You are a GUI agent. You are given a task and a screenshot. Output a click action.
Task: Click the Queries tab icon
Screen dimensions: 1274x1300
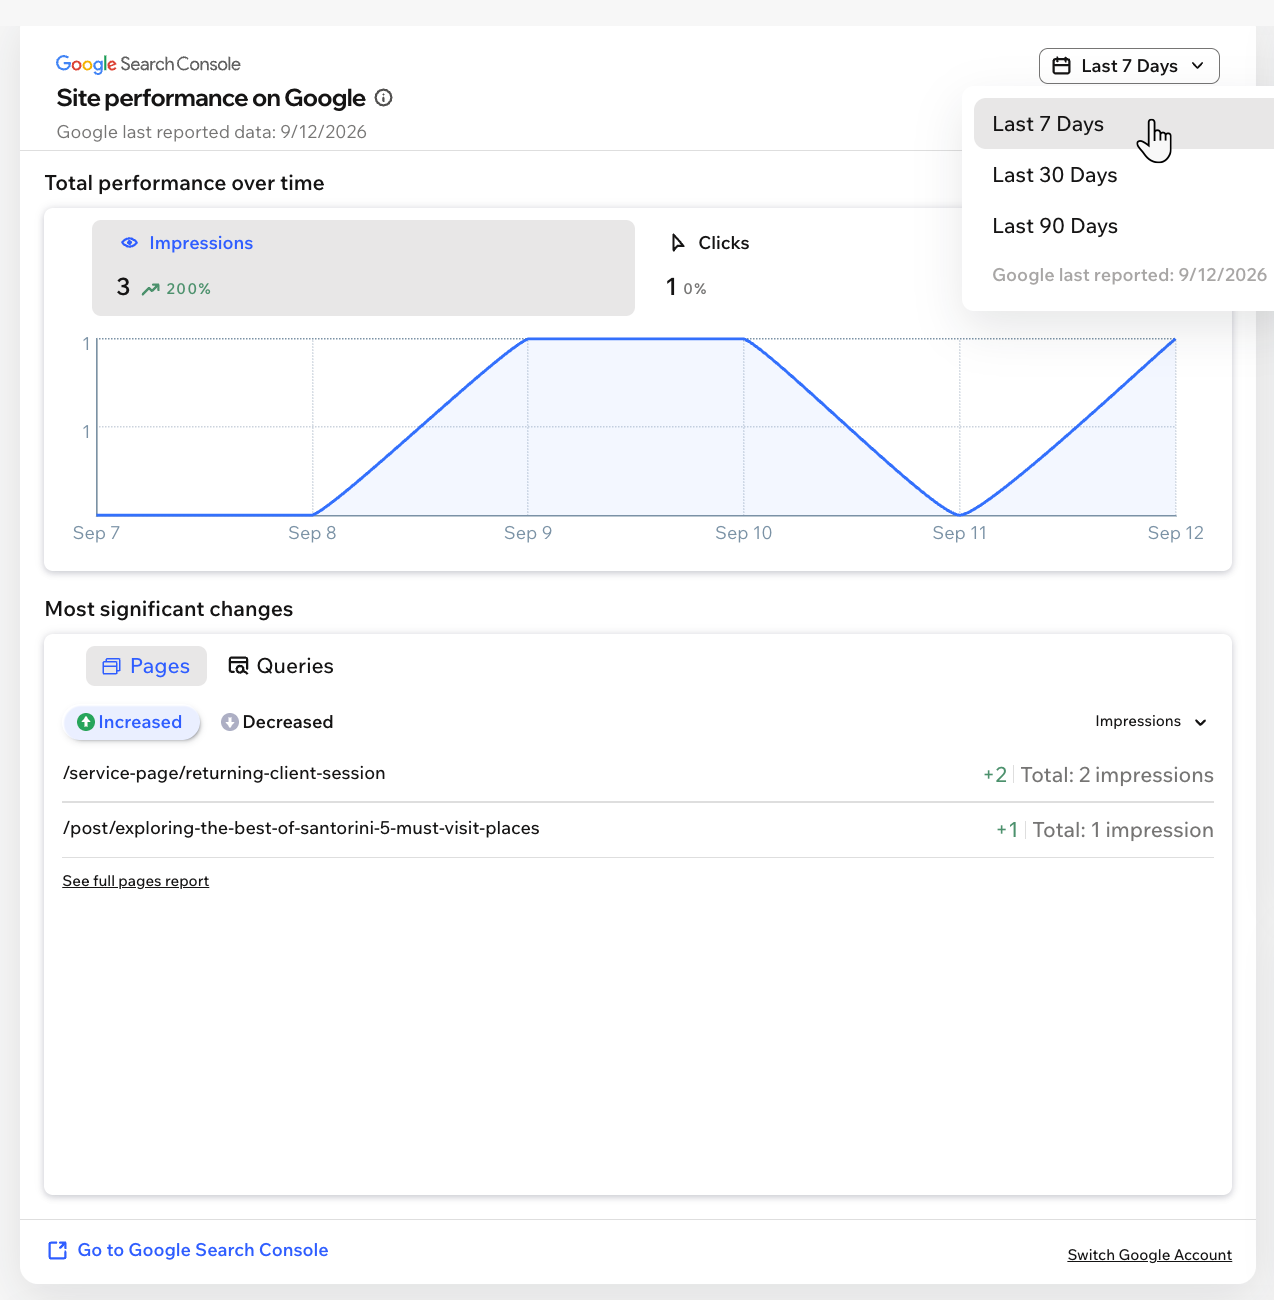(238, 666)
